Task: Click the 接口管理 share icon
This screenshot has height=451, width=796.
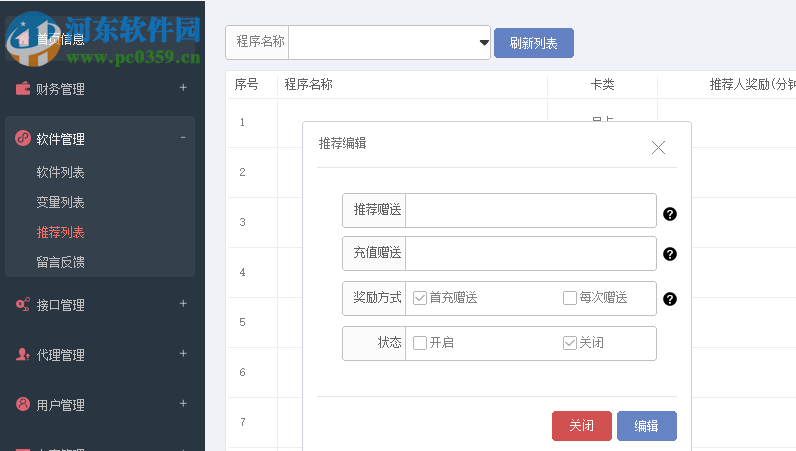Action: (x=23, y=304)
